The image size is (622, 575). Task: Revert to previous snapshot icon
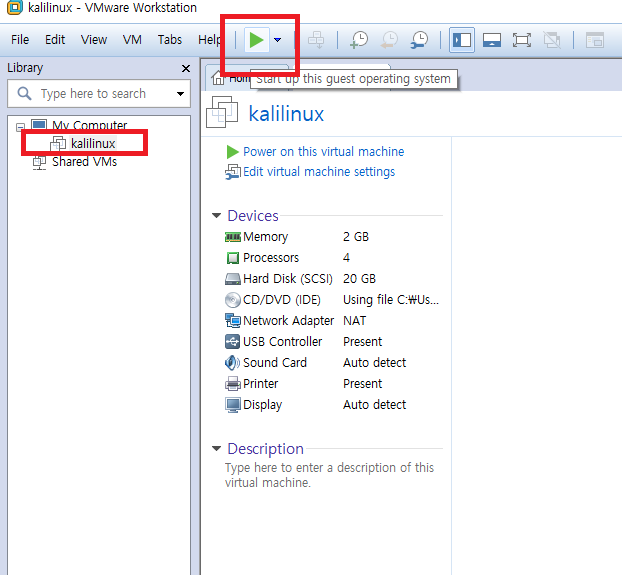[x=389, y=40]
